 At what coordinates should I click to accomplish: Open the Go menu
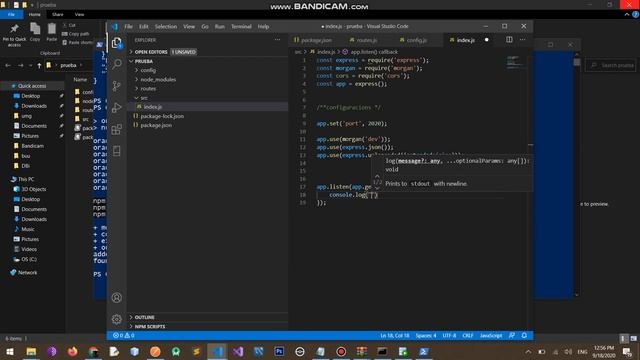[x=205, y=27]
